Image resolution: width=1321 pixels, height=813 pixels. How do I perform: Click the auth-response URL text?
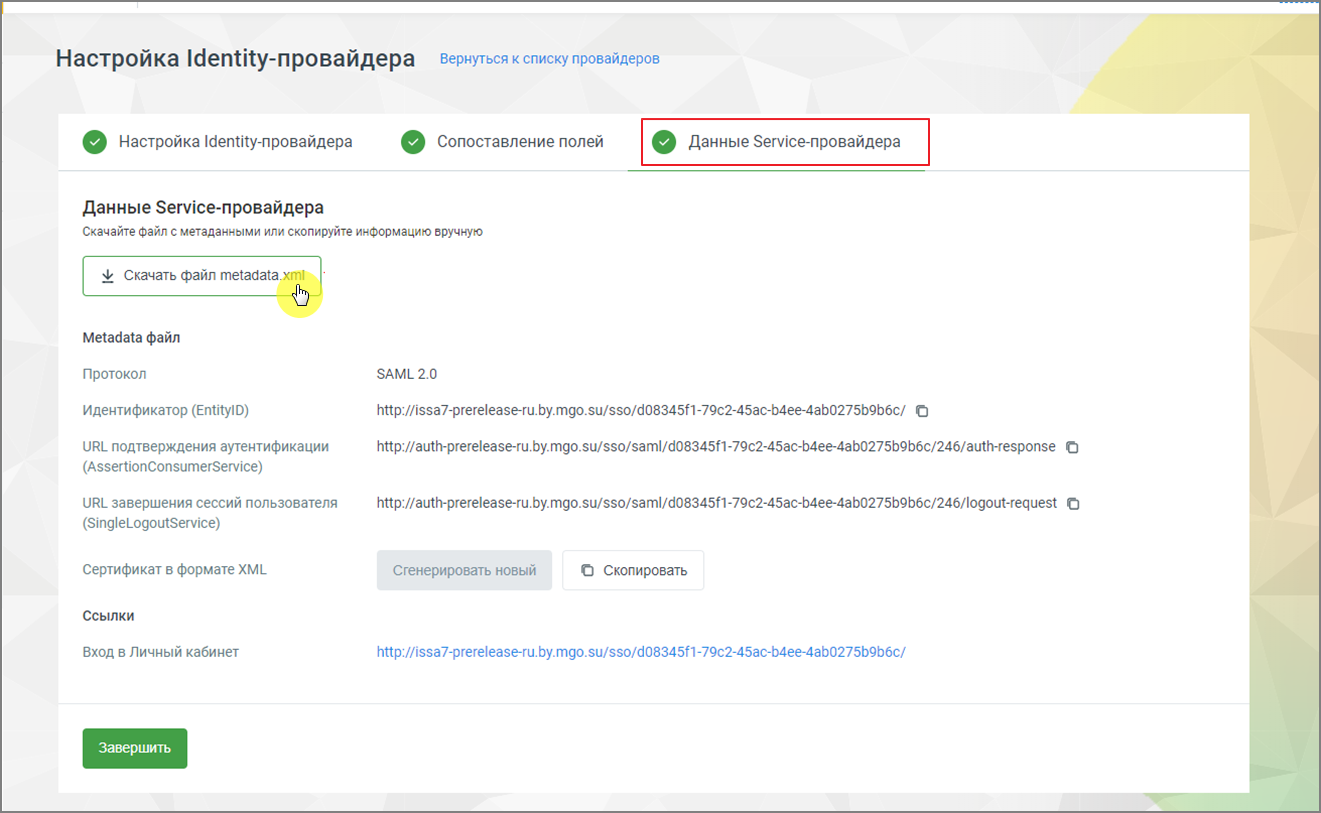coord(716,447)
